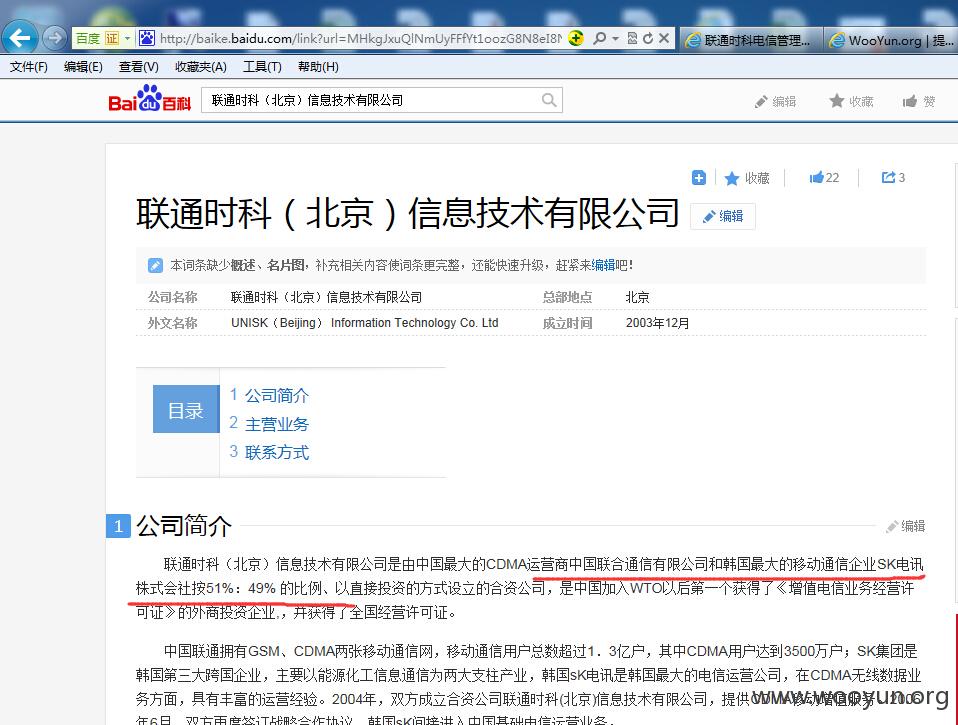The height and width of the screenshot is (725, 958).
Task: Switch to the 联通时科电信管理 tab
Action: pos(750,40)
